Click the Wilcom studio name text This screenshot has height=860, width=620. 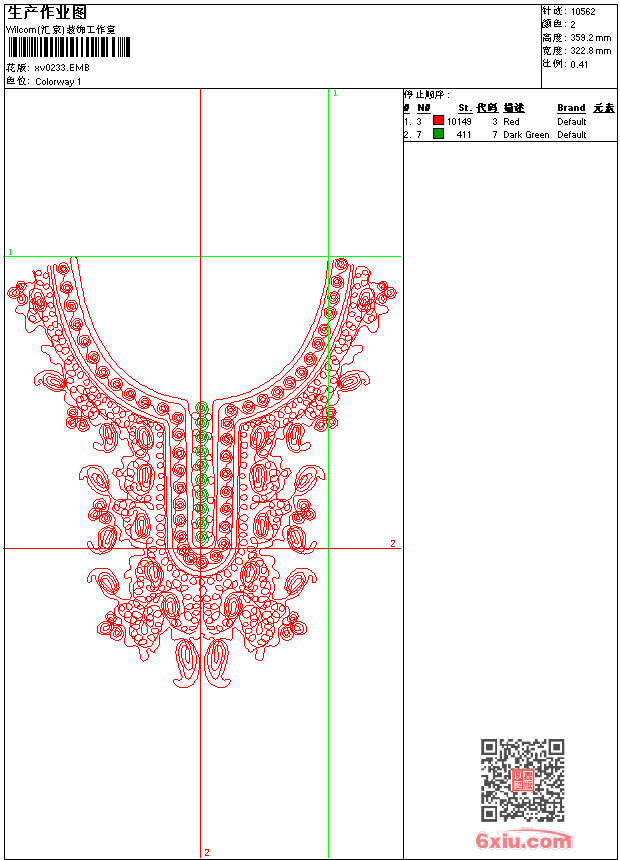(61, 30)
